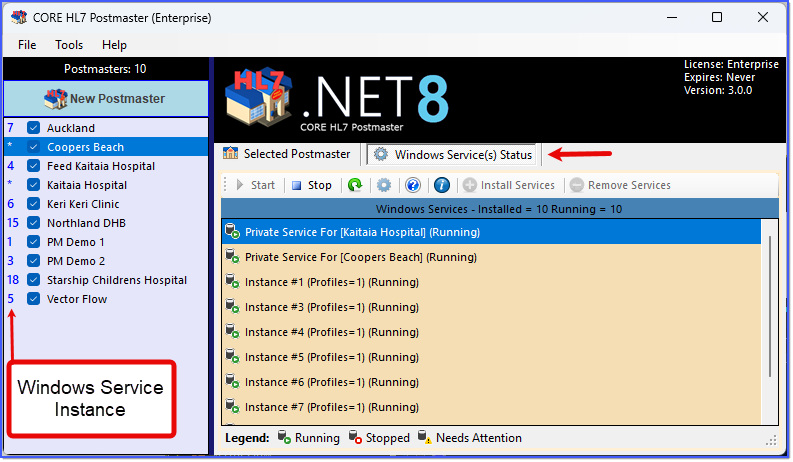Image resolution: width=793 pixels, height=462 pixels.
Task: Click Remove Services in the toolbar
Action: coord(621,186)
